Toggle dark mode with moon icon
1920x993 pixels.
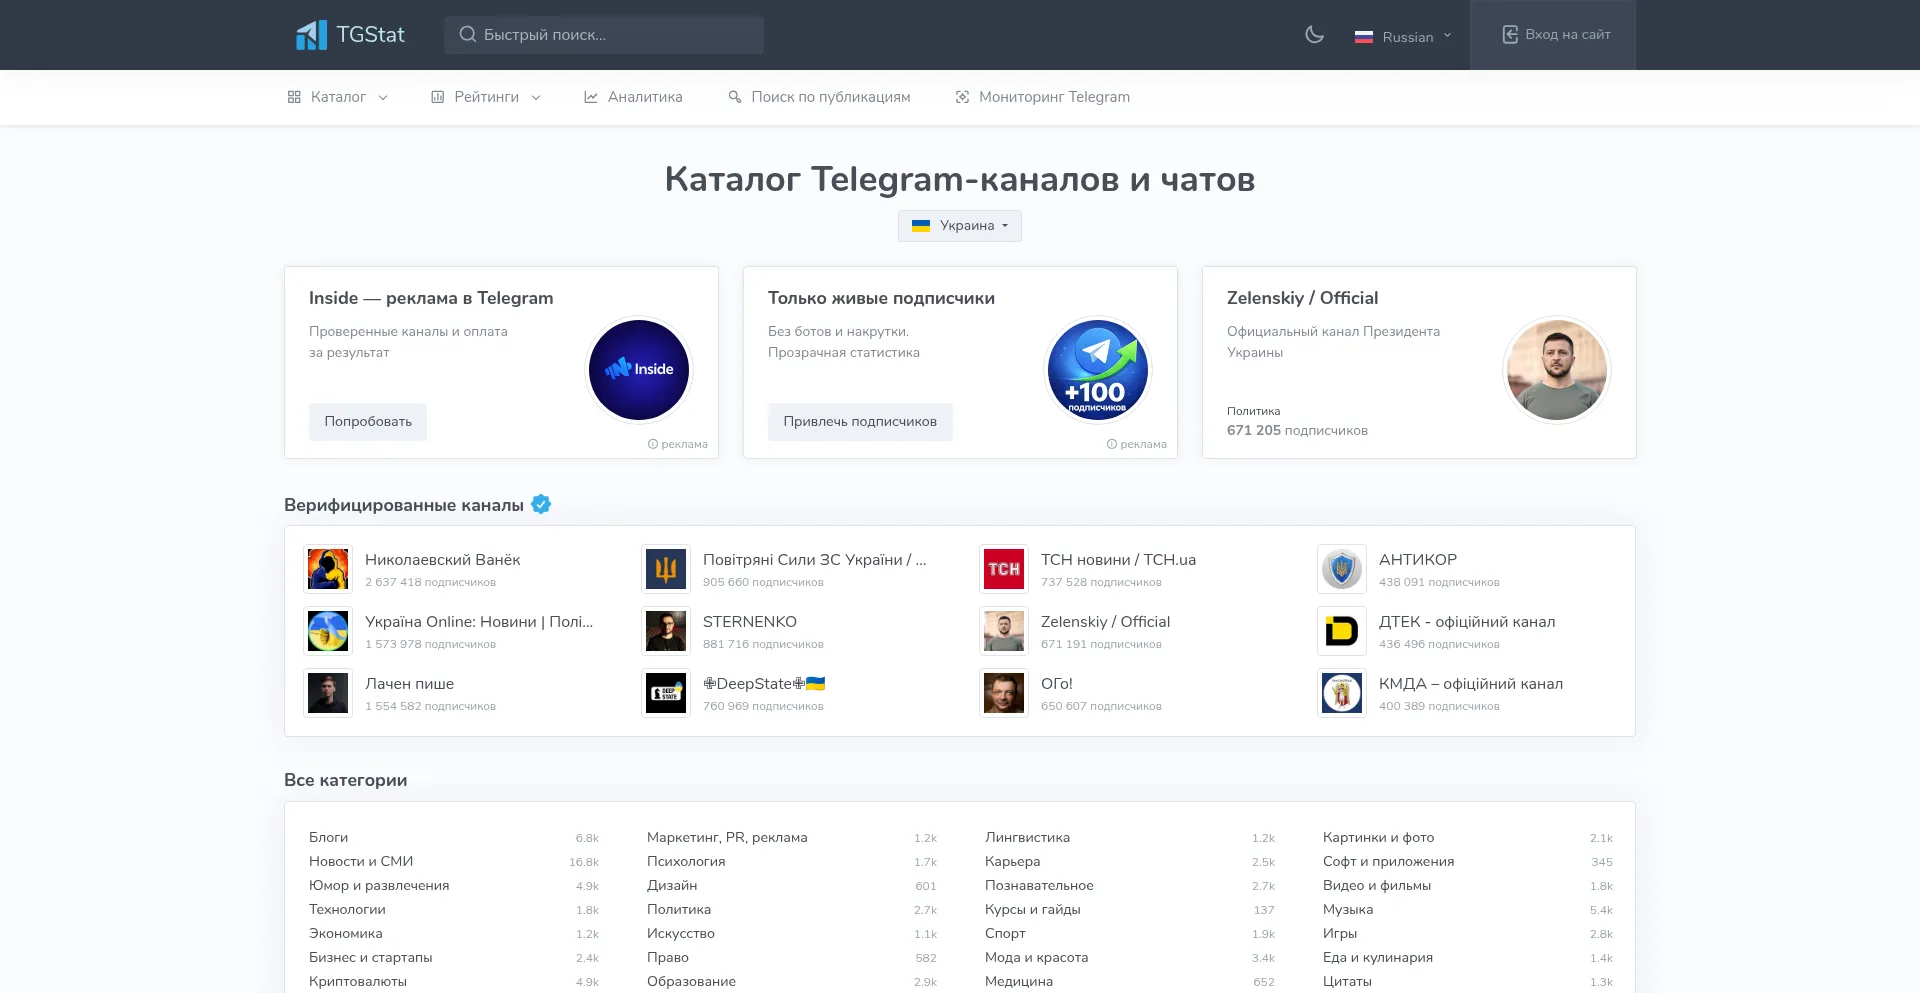click(1314, 35)
